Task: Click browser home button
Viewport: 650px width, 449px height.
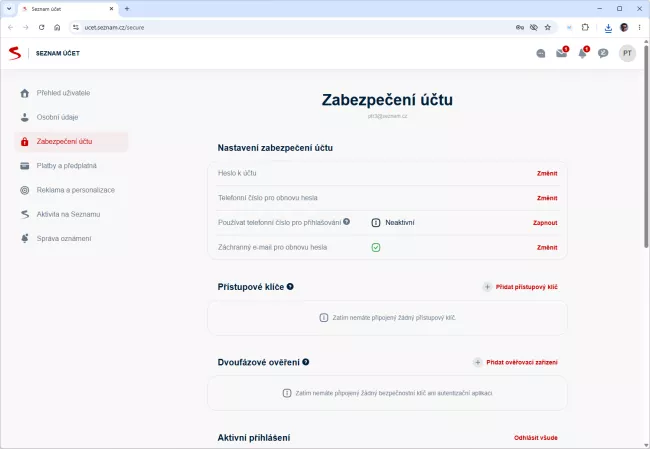Action: [57, 27]
